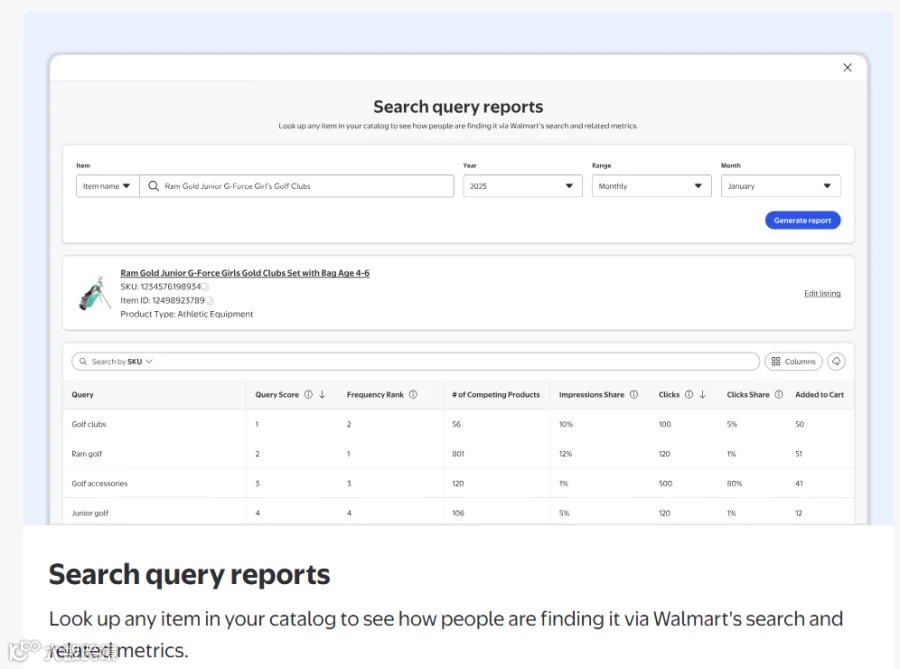This screenshot has width=900, height=669.
Task: Click competing products value 801
Action: click(458, 454)
